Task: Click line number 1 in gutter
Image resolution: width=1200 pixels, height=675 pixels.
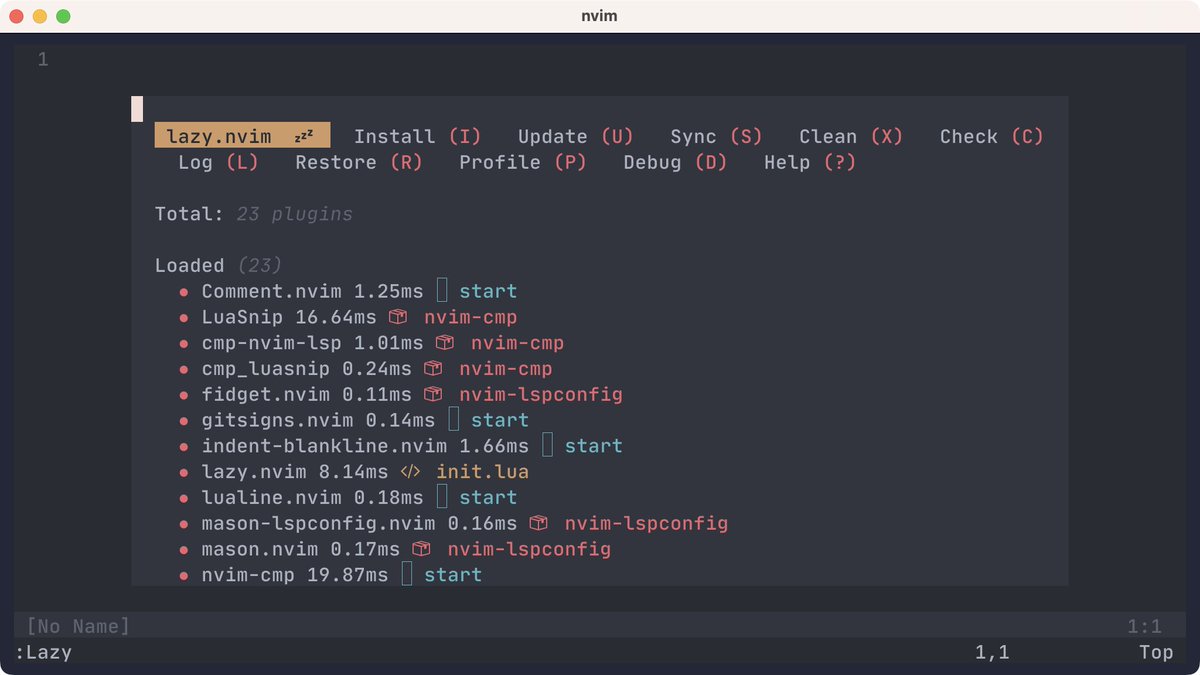Action: click(x=43, y=60)
